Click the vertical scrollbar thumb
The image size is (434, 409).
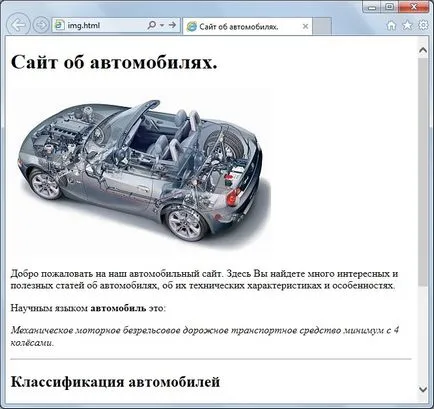423,172
